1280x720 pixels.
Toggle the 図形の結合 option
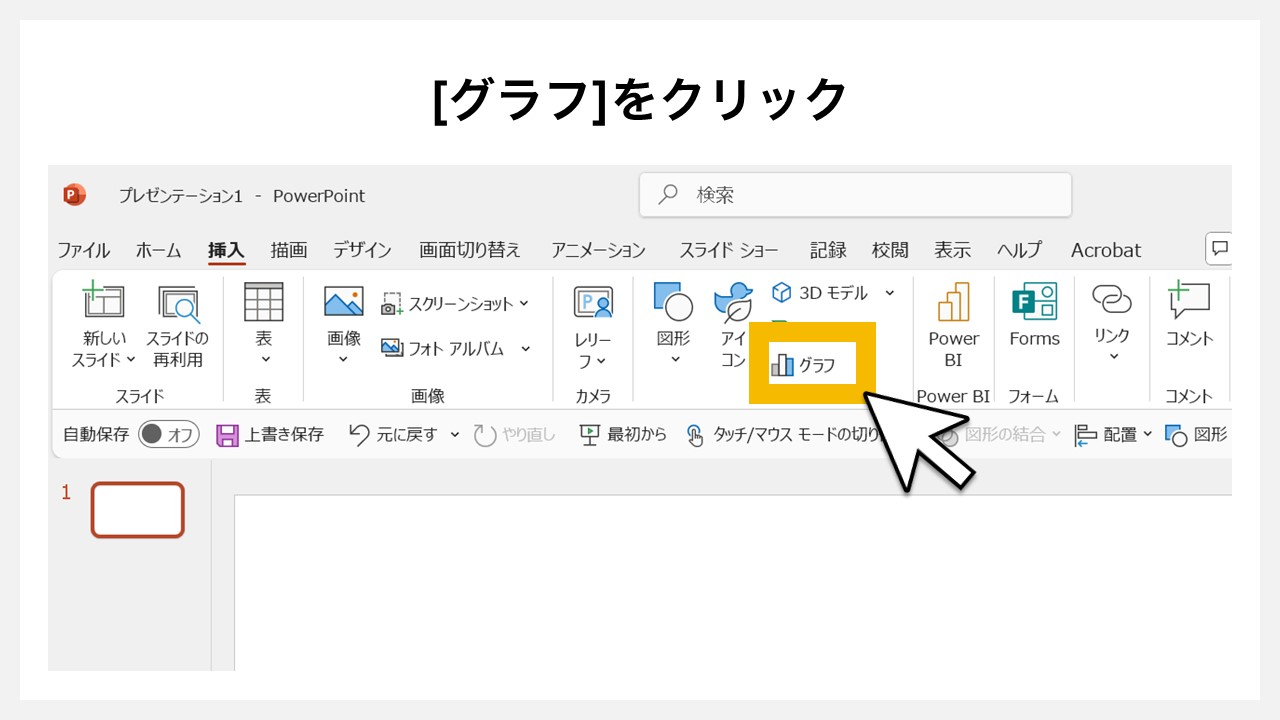click(x=1006, y=434)
